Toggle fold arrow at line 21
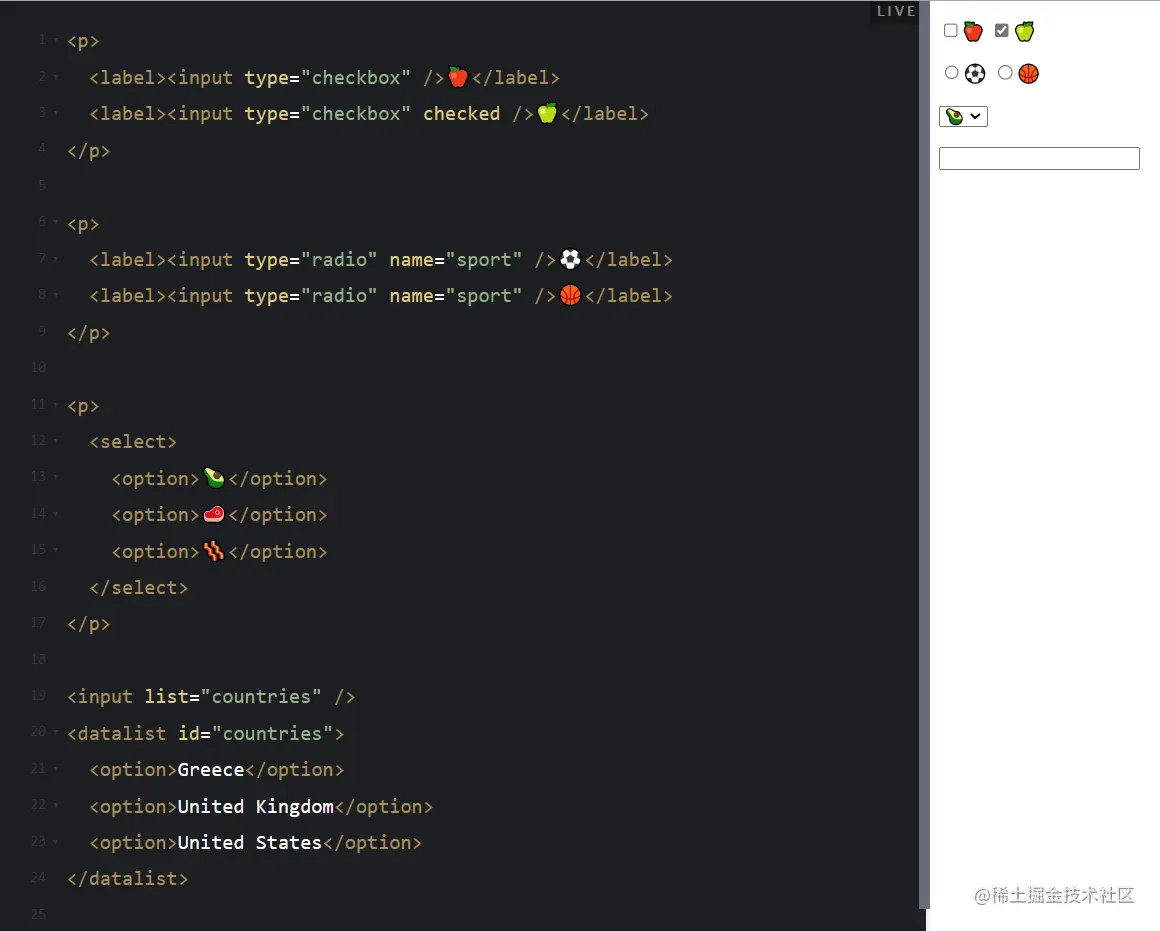The width and height of the screenshot is (1160, 931). 55,769
